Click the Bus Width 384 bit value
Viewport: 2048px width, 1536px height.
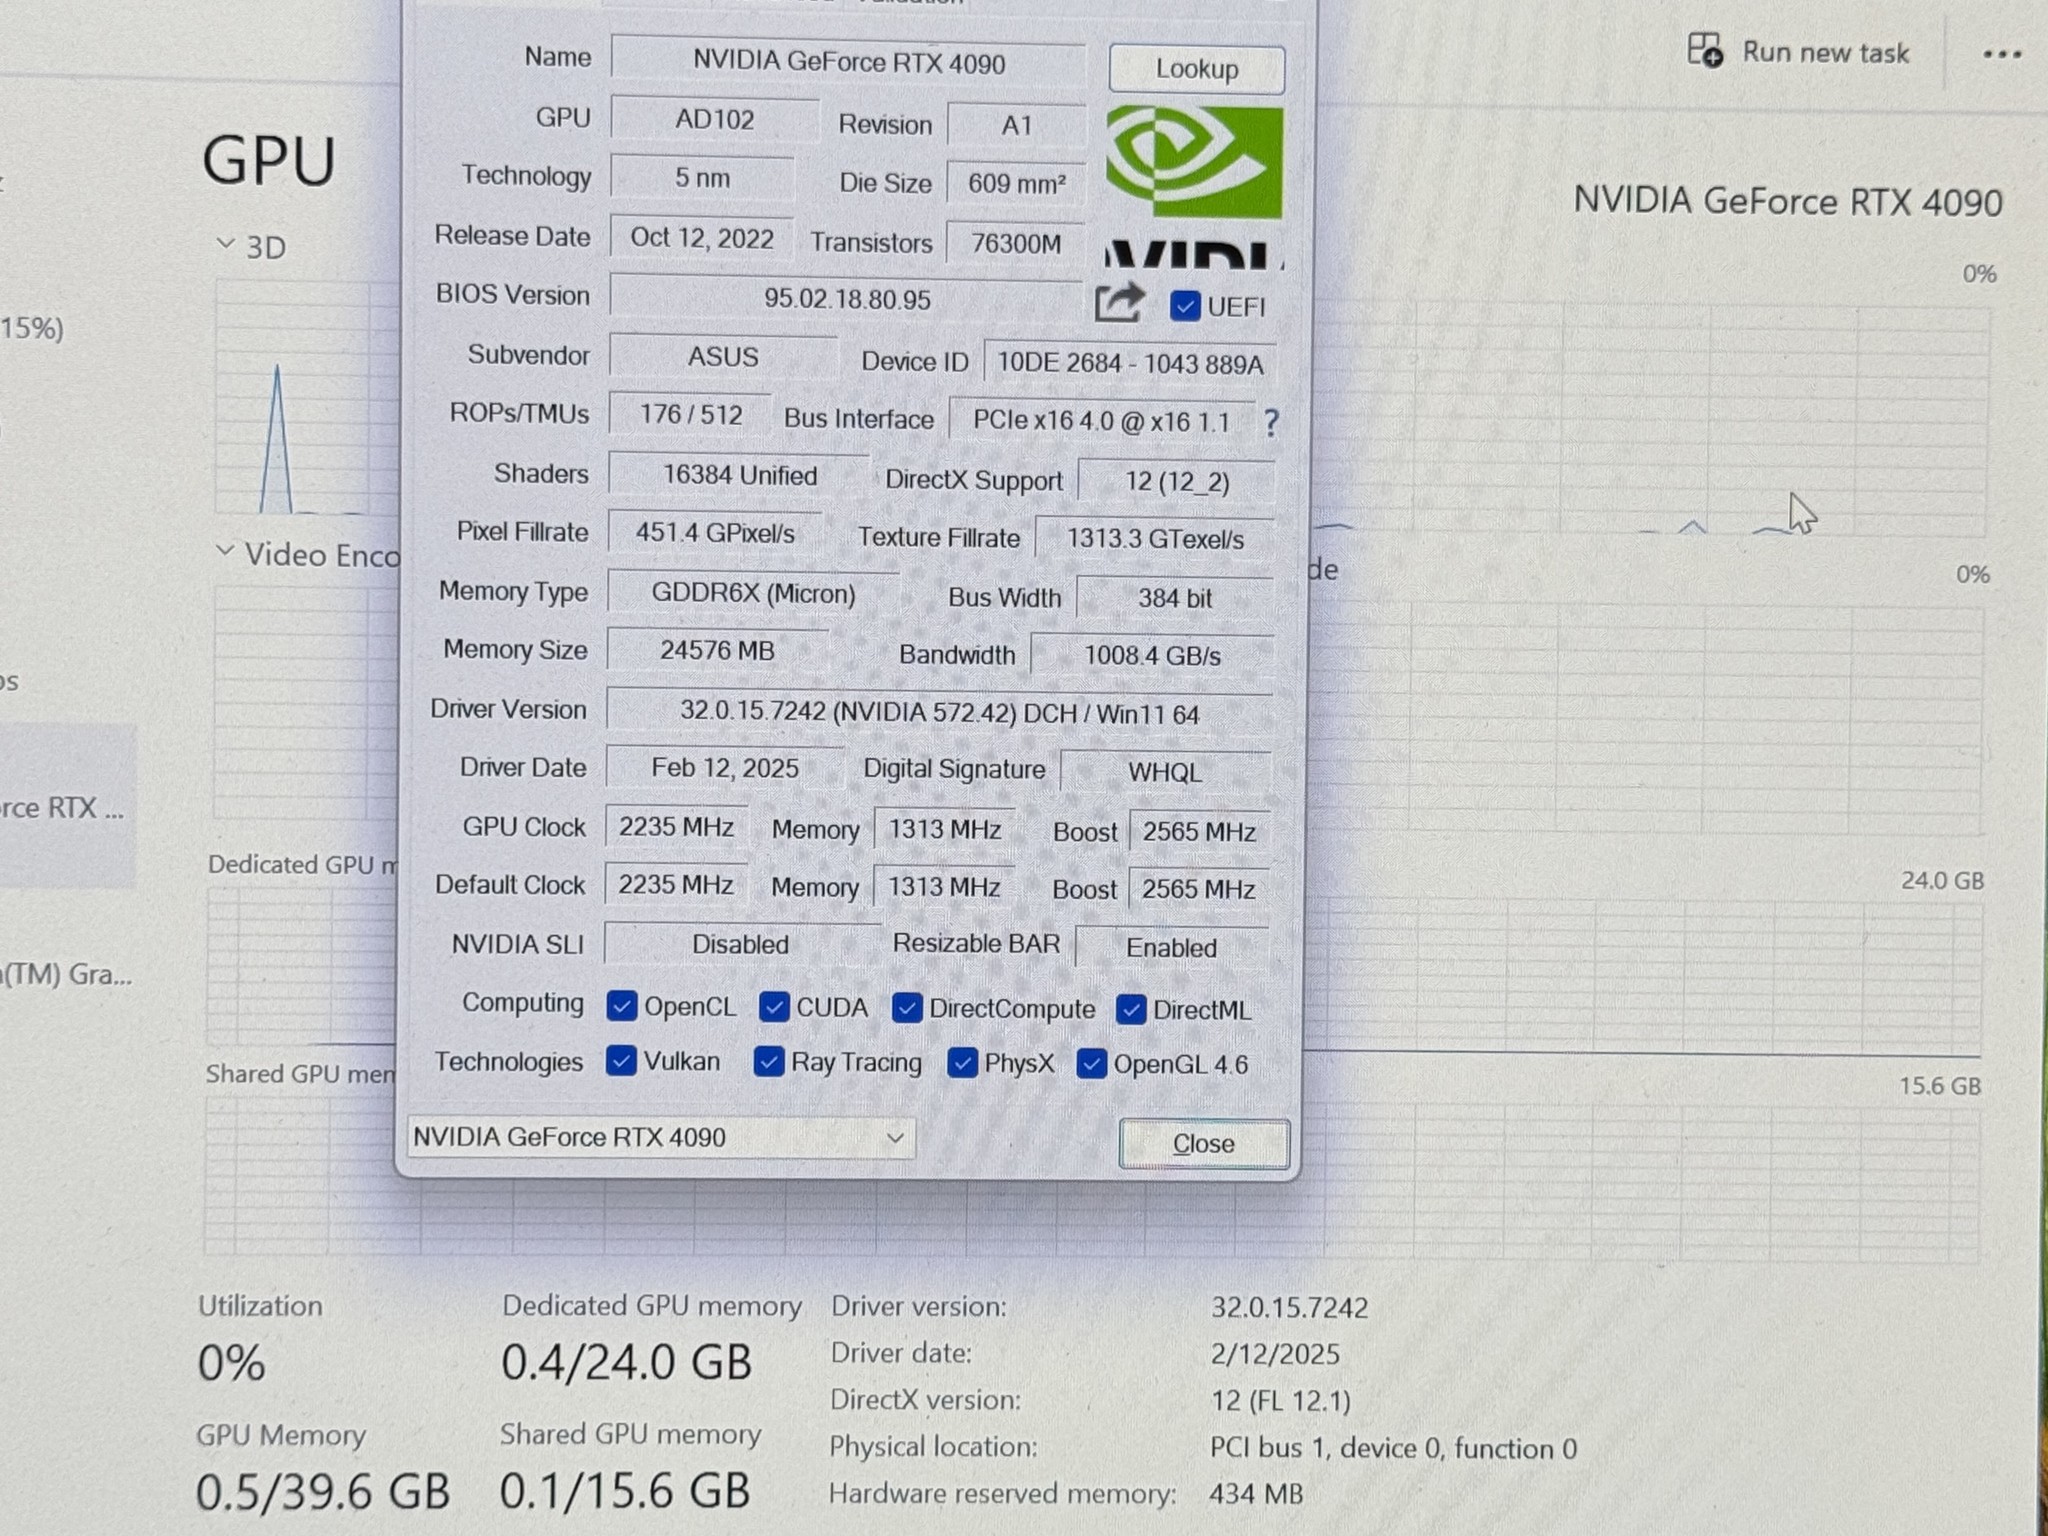[1175, 598]
